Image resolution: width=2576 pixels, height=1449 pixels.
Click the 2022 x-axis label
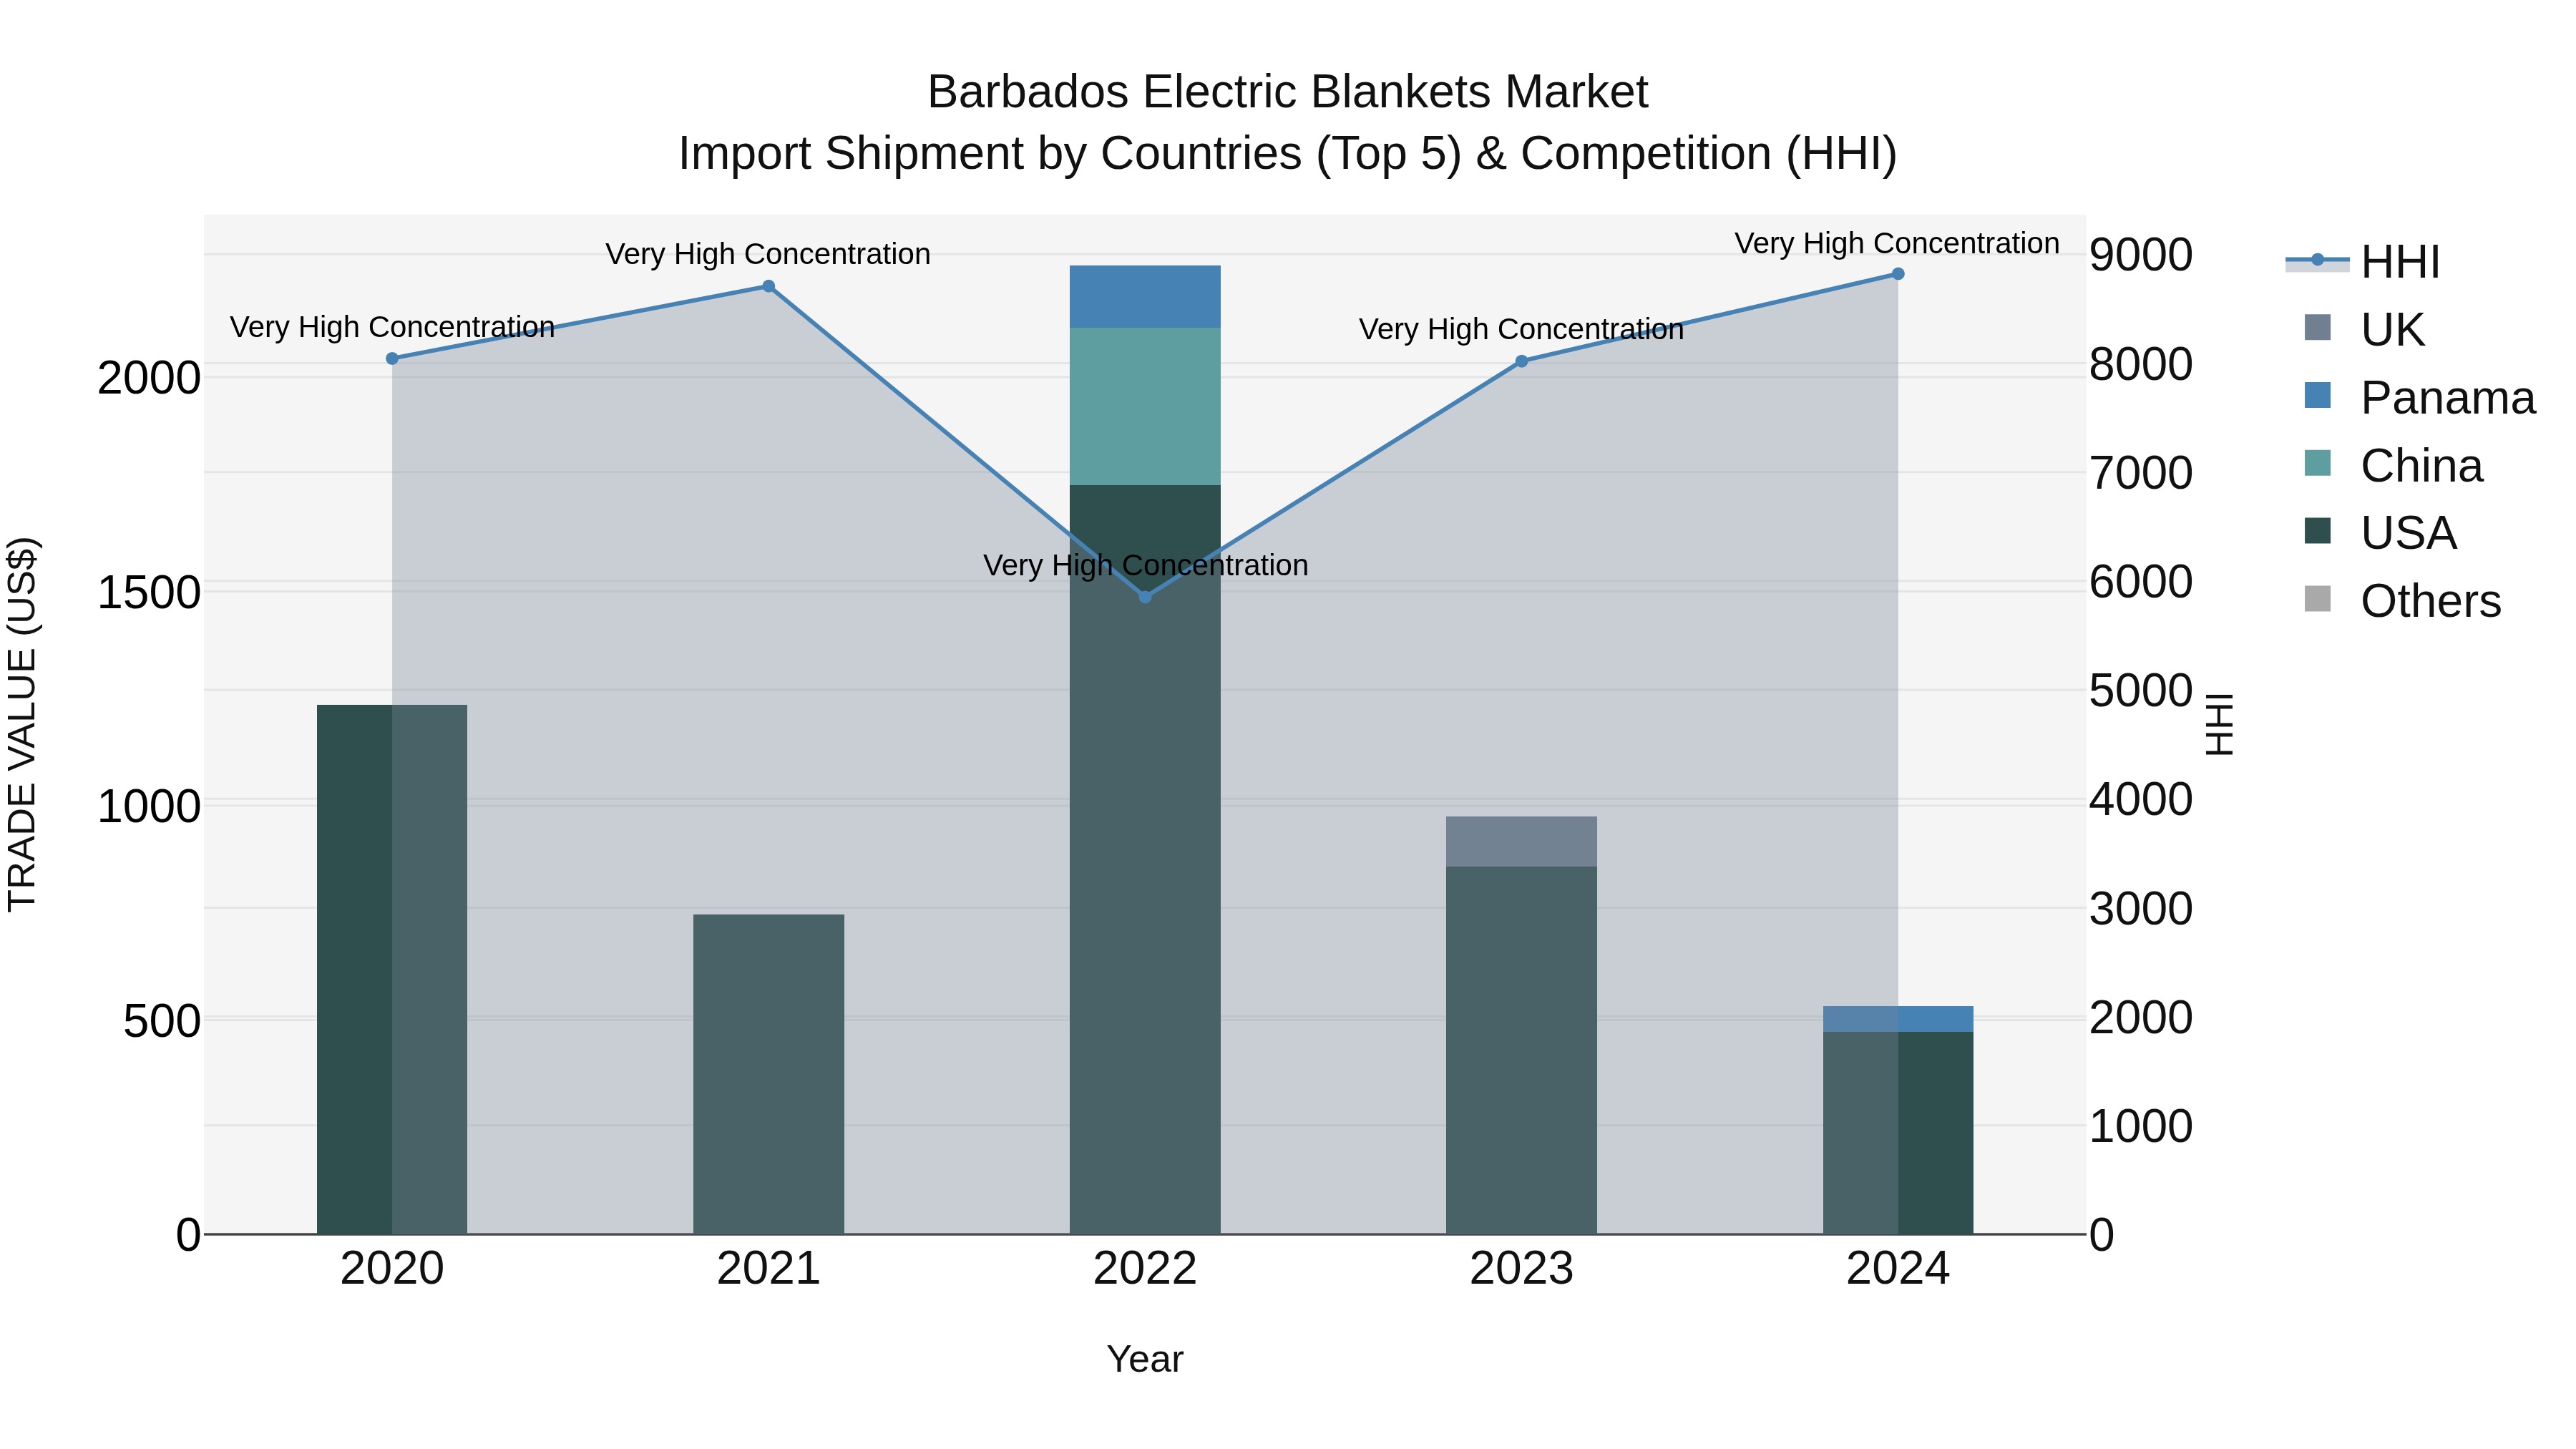tap(1145, 1269)
